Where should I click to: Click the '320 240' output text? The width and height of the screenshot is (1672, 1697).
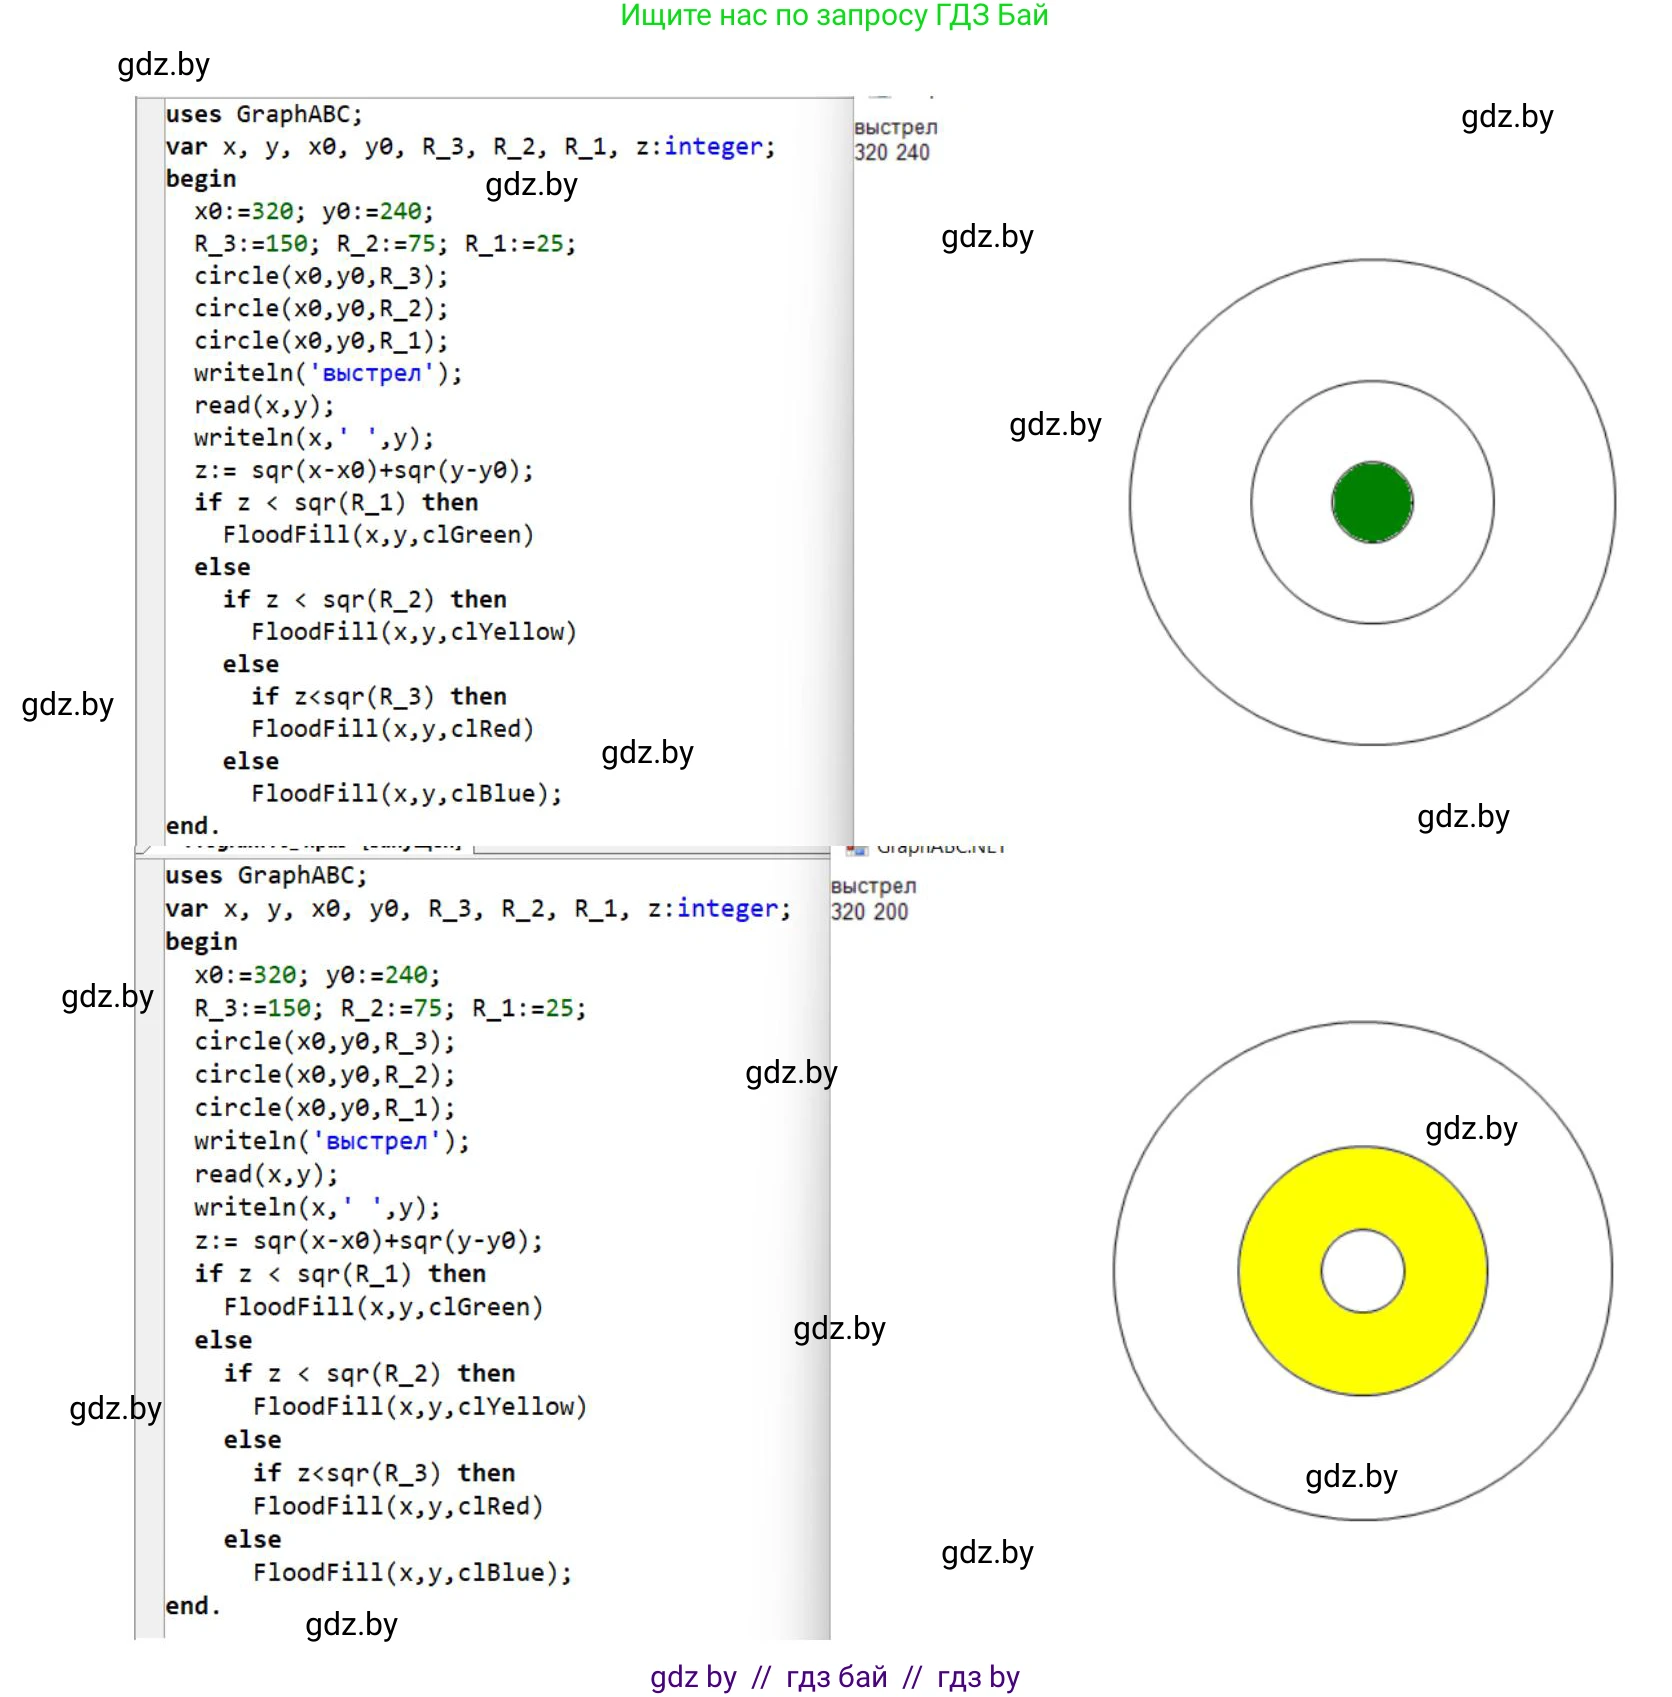[891, 152]
